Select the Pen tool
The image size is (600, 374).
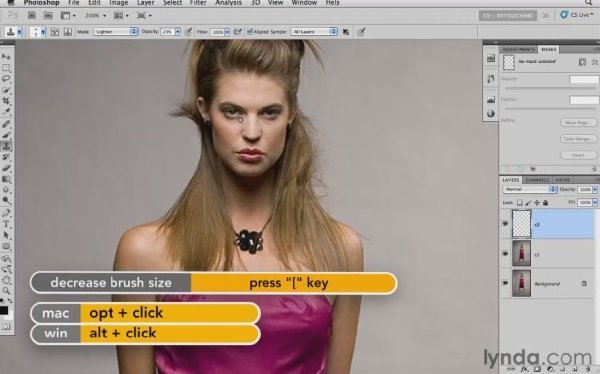coord(6,213)
